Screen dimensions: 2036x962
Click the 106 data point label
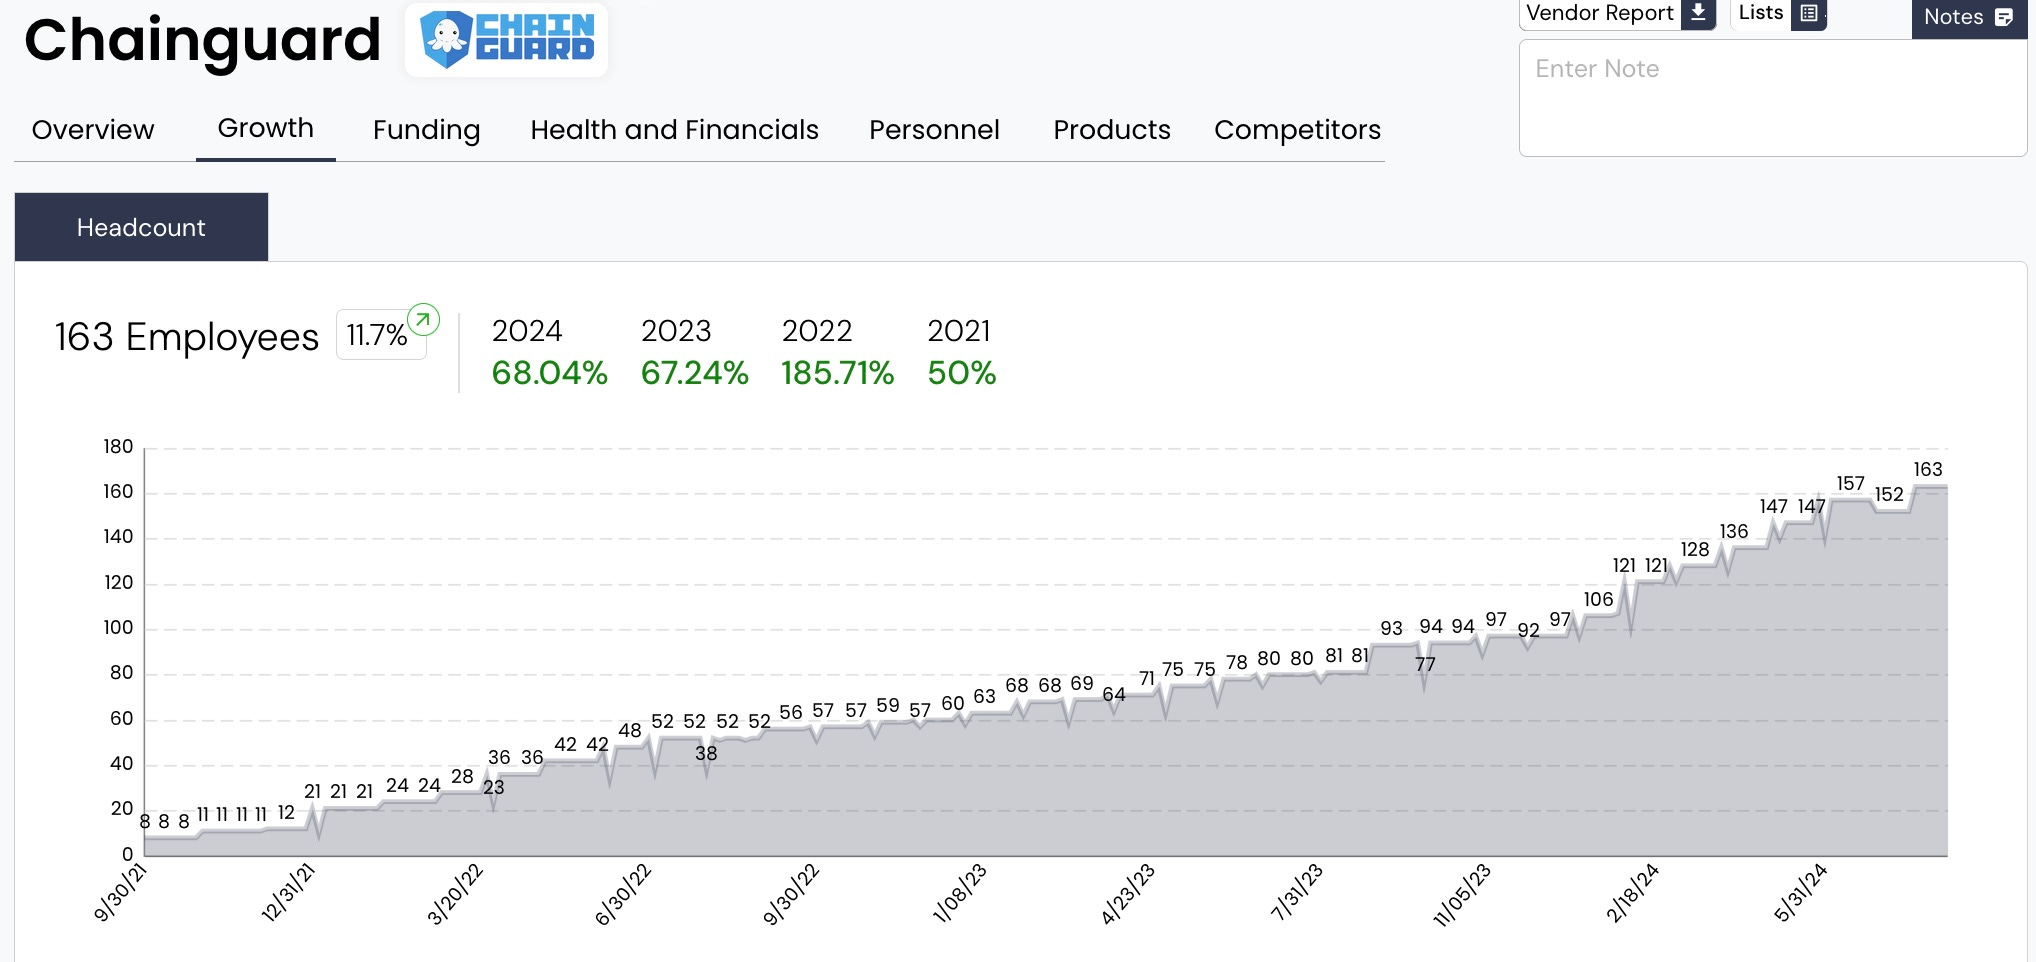coord(1598,599)
